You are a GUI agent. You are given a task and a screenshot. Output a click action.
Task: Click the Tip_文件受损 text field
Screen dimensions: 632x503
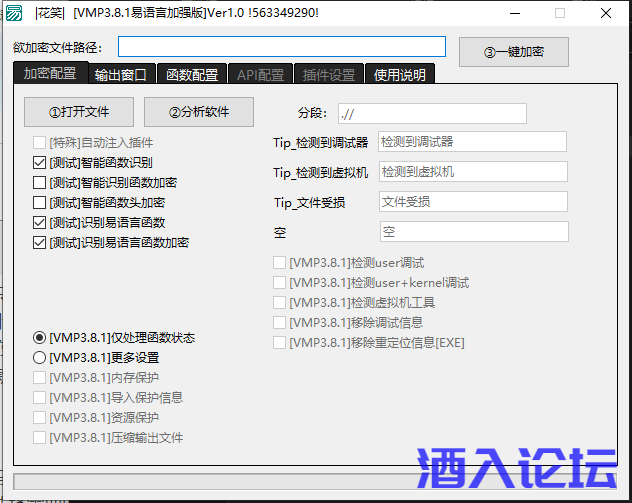473,202
